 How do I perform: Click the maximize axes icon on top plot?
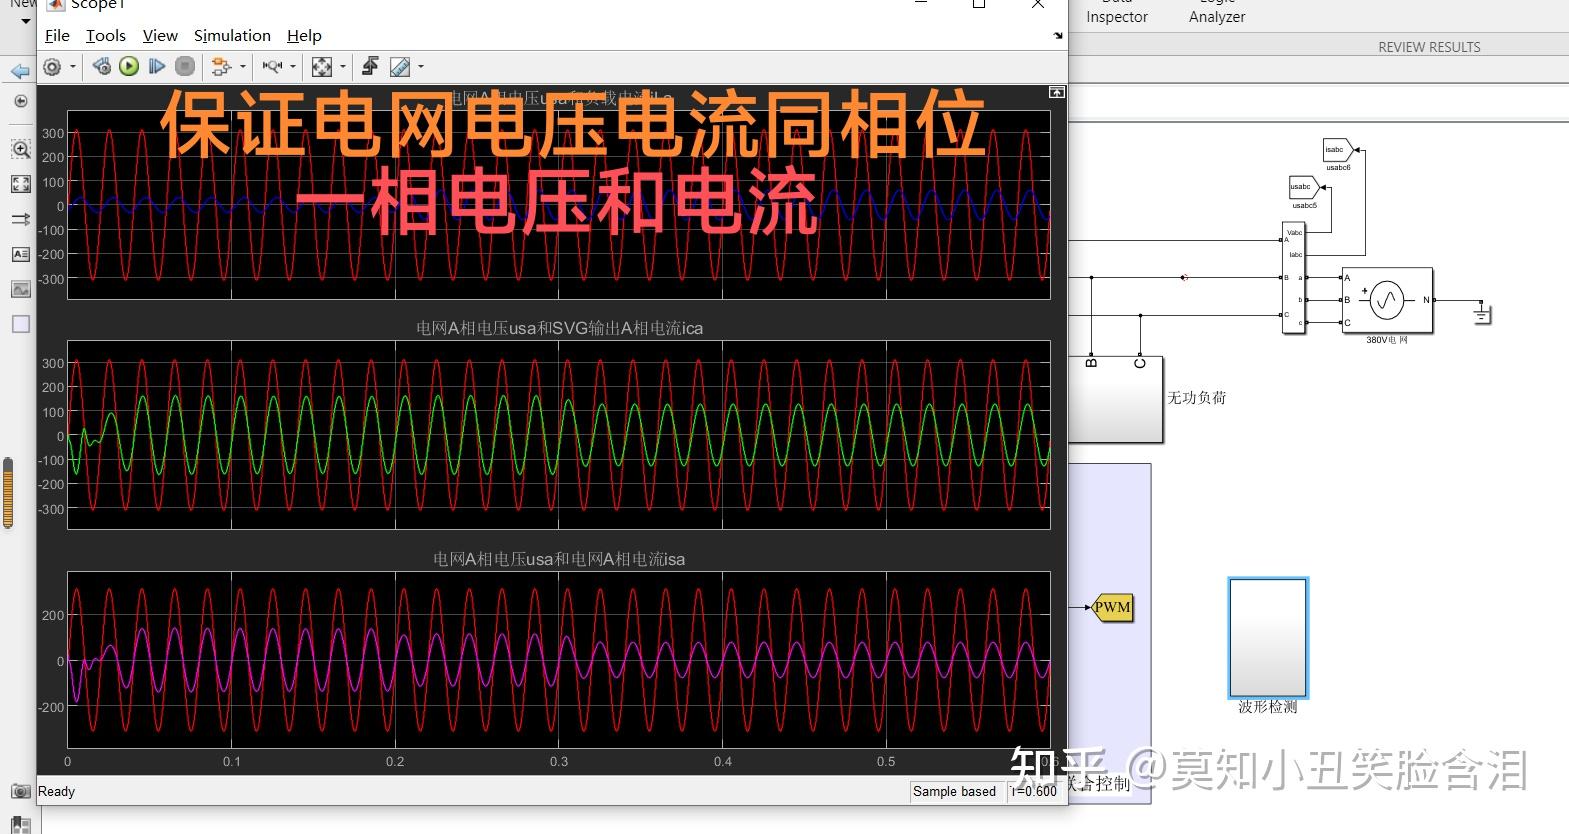[x=1056, y=92]
